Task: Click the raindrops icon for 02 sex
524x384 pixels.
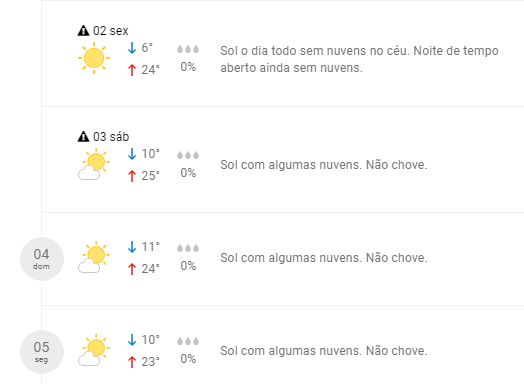Action: point(188,49)
